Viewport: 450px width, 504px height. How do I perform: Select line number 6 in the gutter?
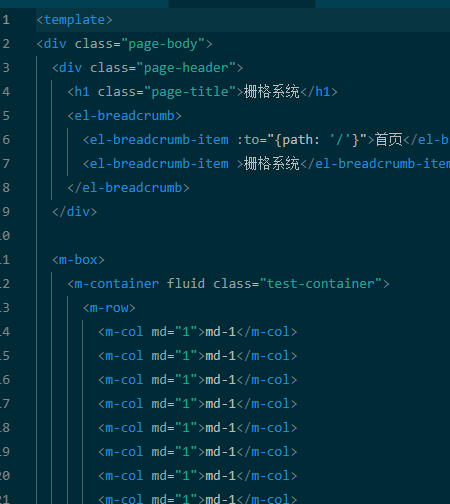(x=6, y=140)
